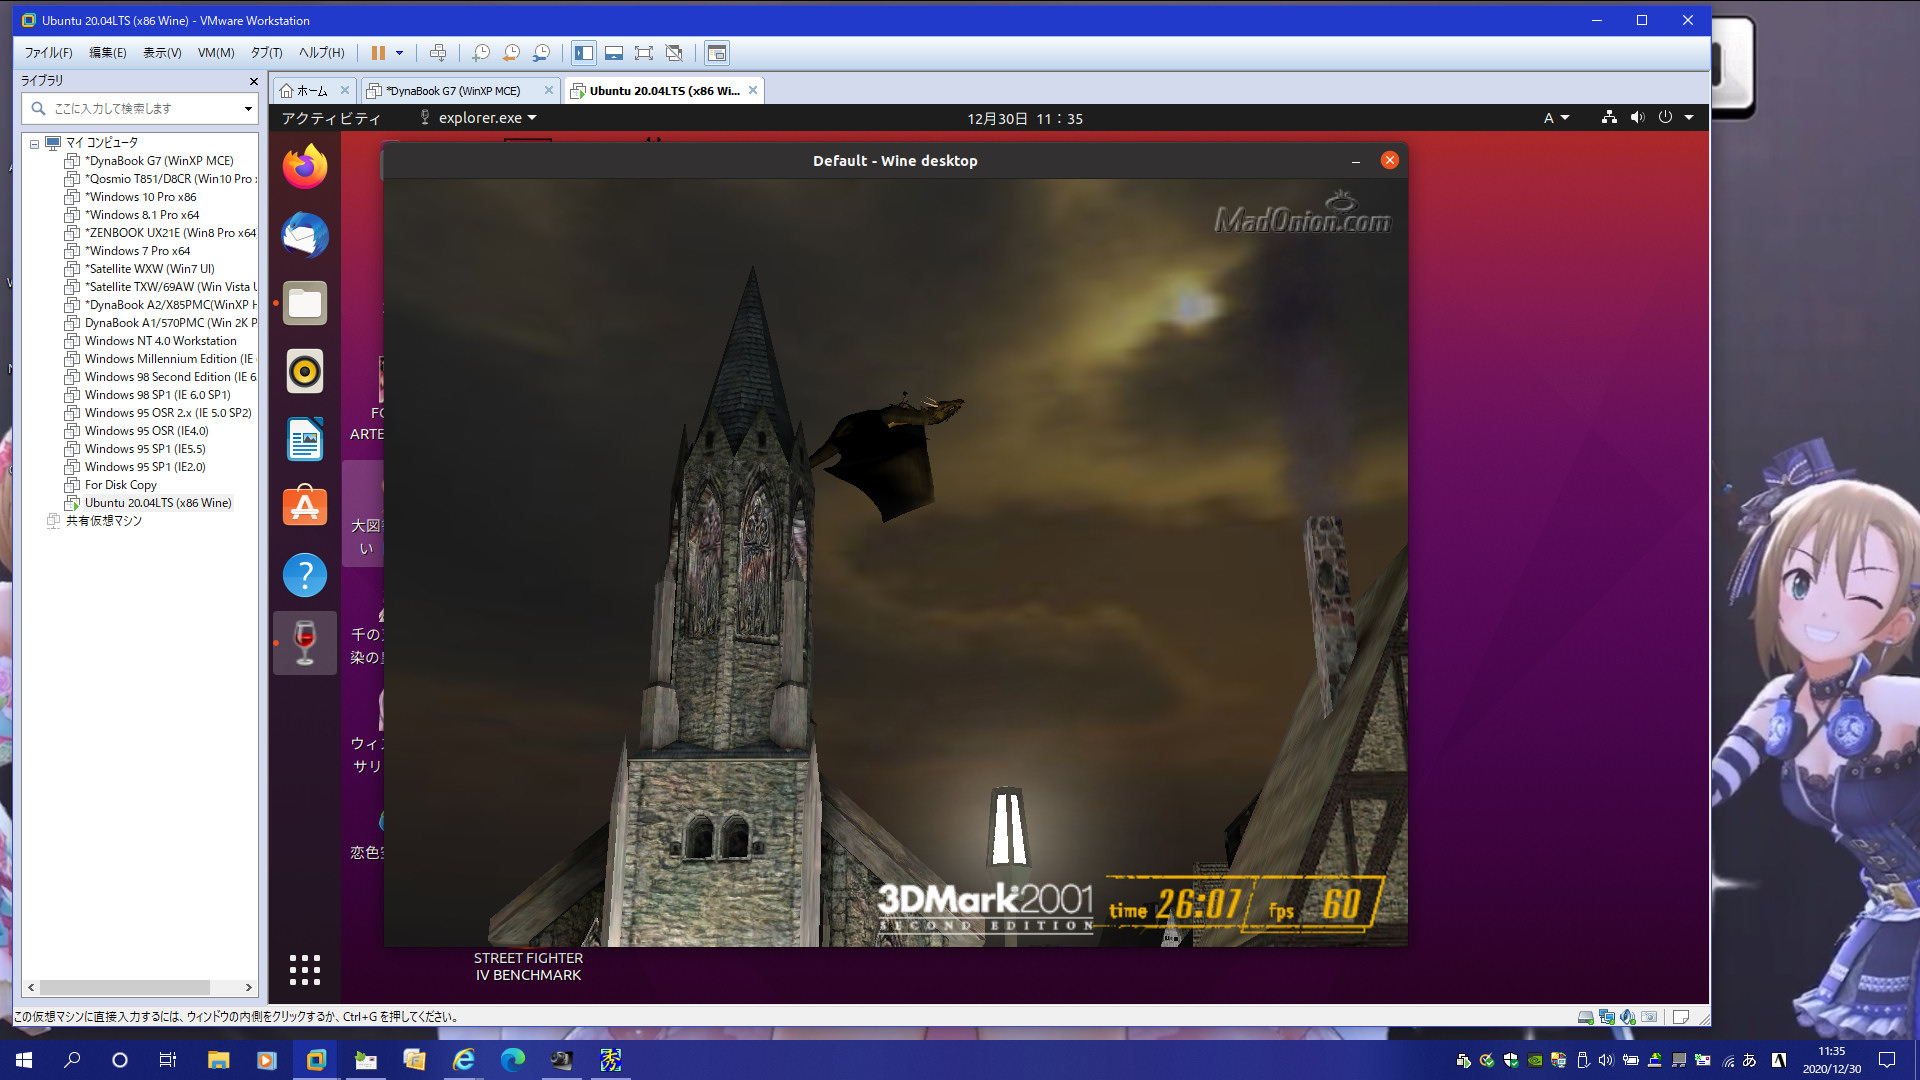Open Ubuntu Software from dock
The image size is (1920, 1080).
tap(305, 507)
